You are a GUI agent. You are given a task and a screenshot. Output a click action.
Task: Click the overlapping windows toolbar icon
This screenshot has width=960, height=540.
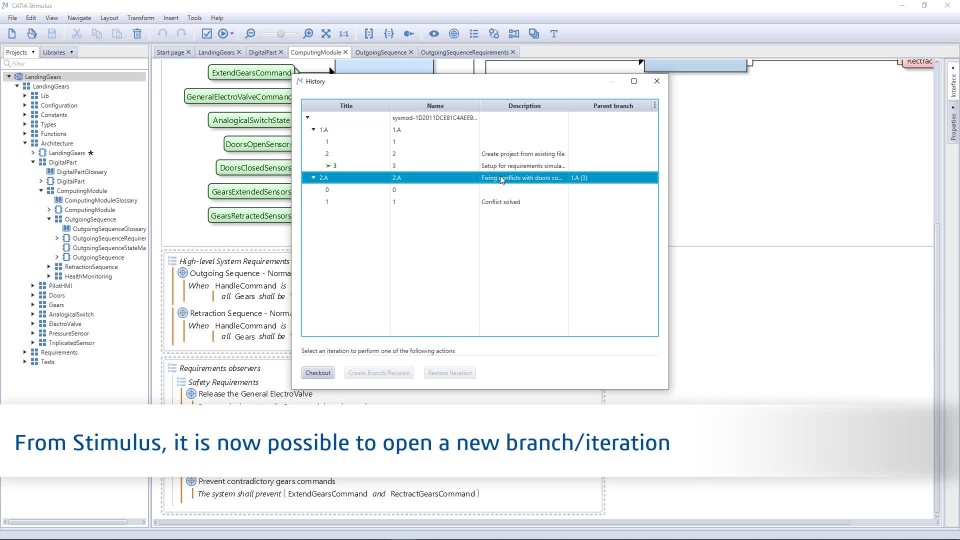(534, 34)
